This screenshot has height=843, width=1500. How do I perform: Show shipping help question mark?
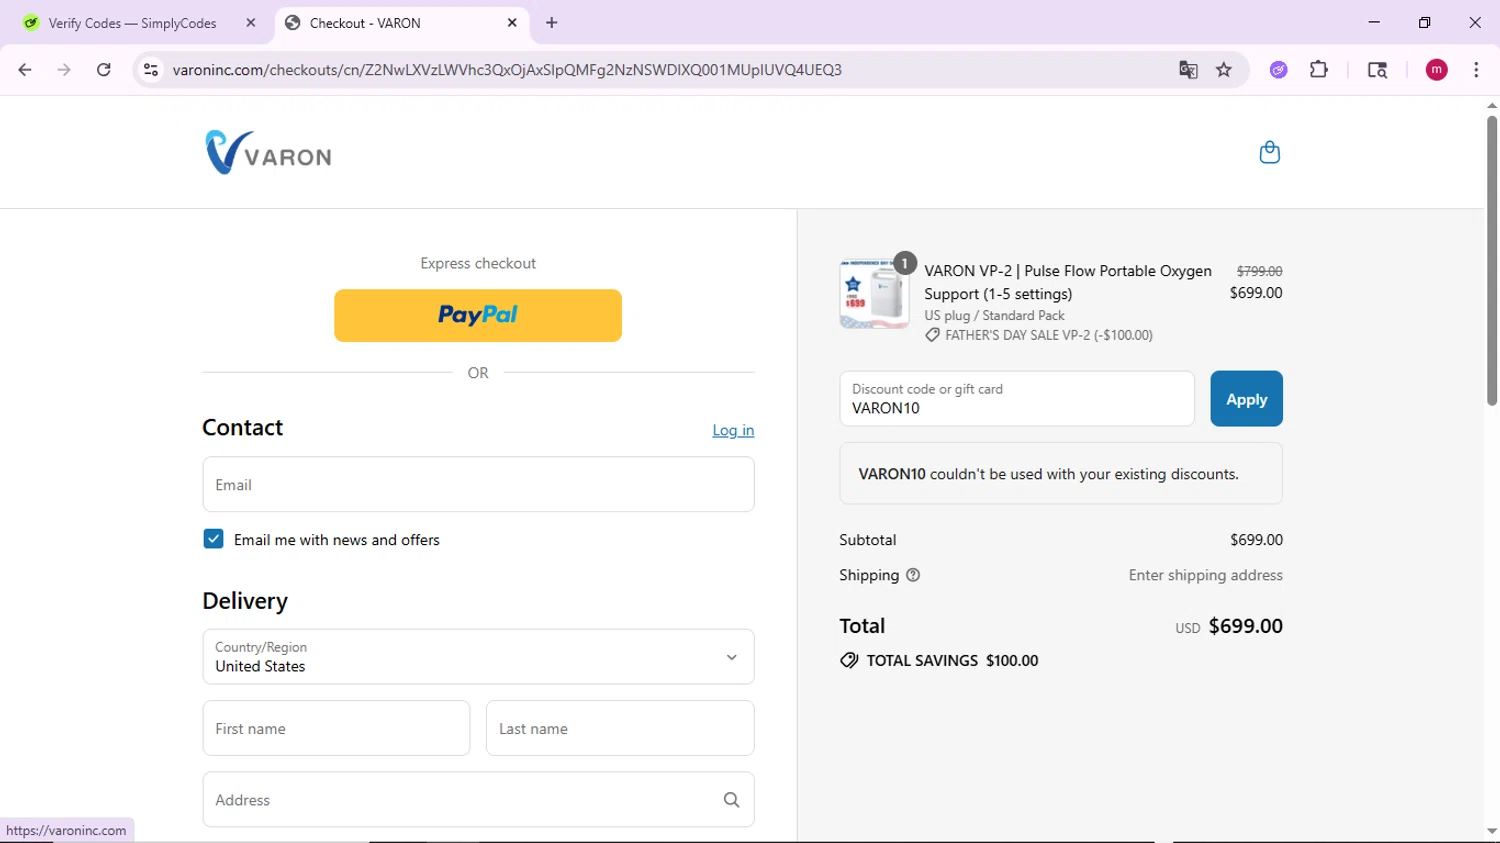pos(913,575)
